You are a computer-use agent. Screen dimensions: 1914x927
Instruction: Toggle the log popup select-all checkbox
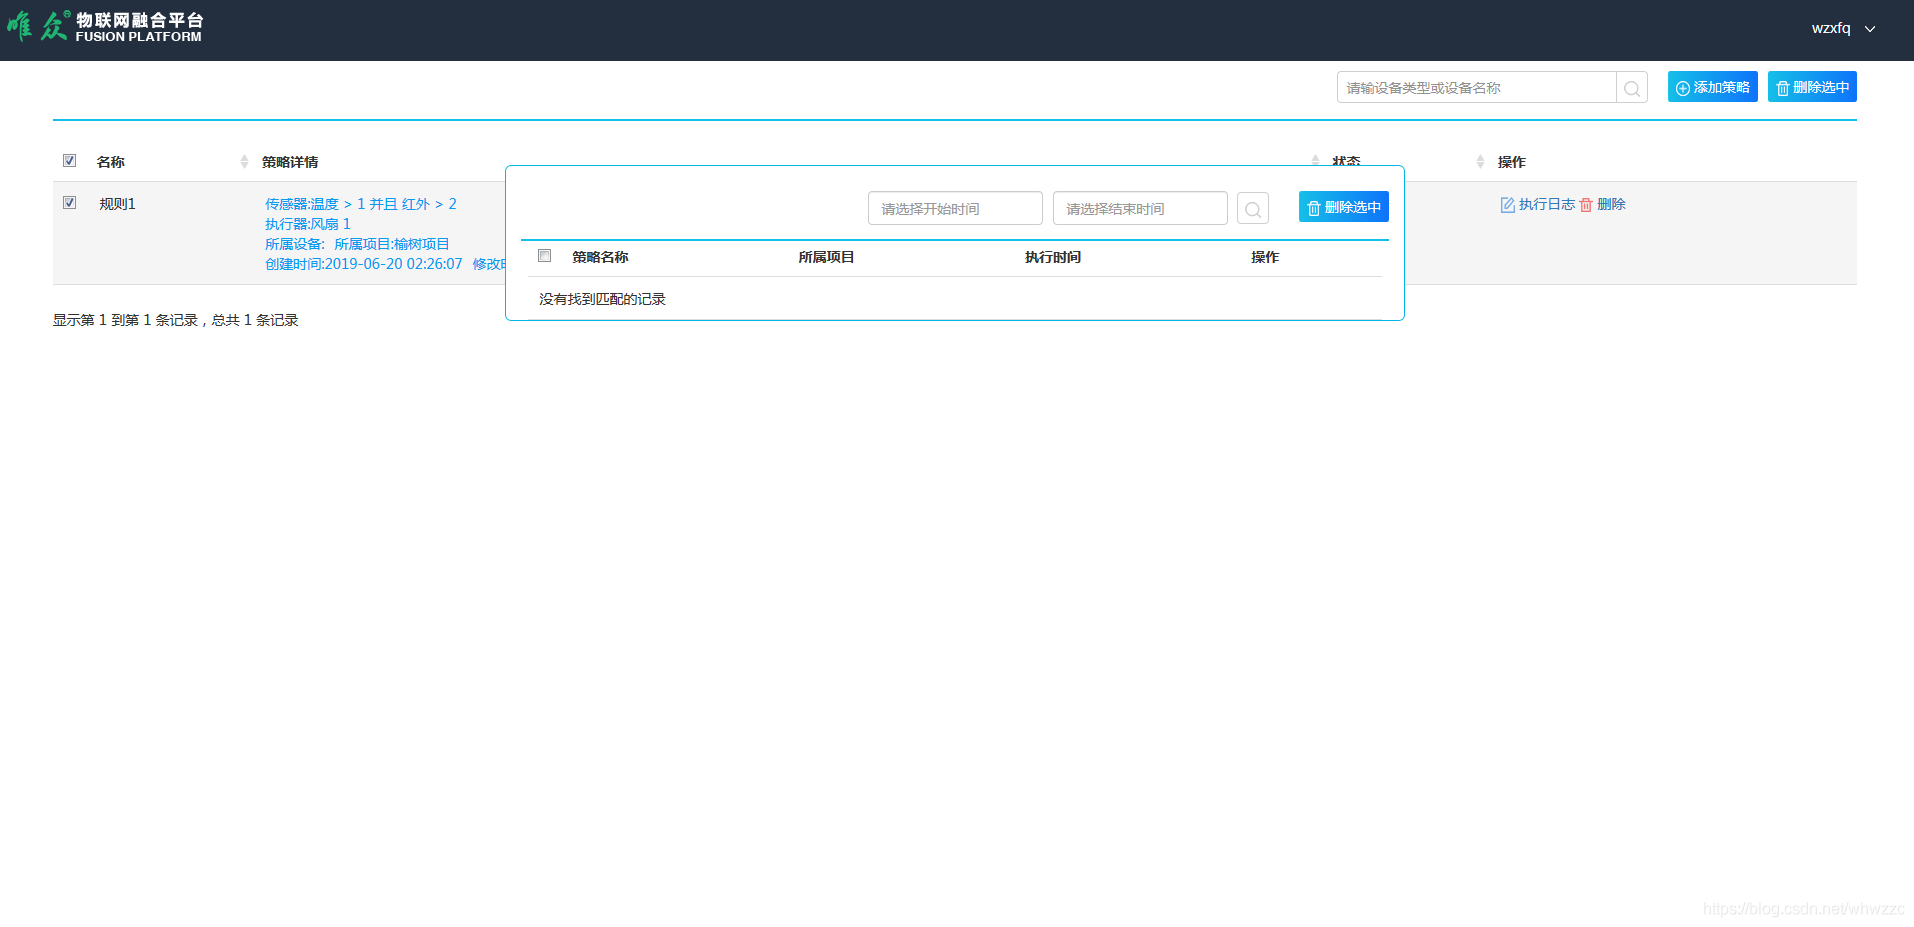tap(545, 256)
